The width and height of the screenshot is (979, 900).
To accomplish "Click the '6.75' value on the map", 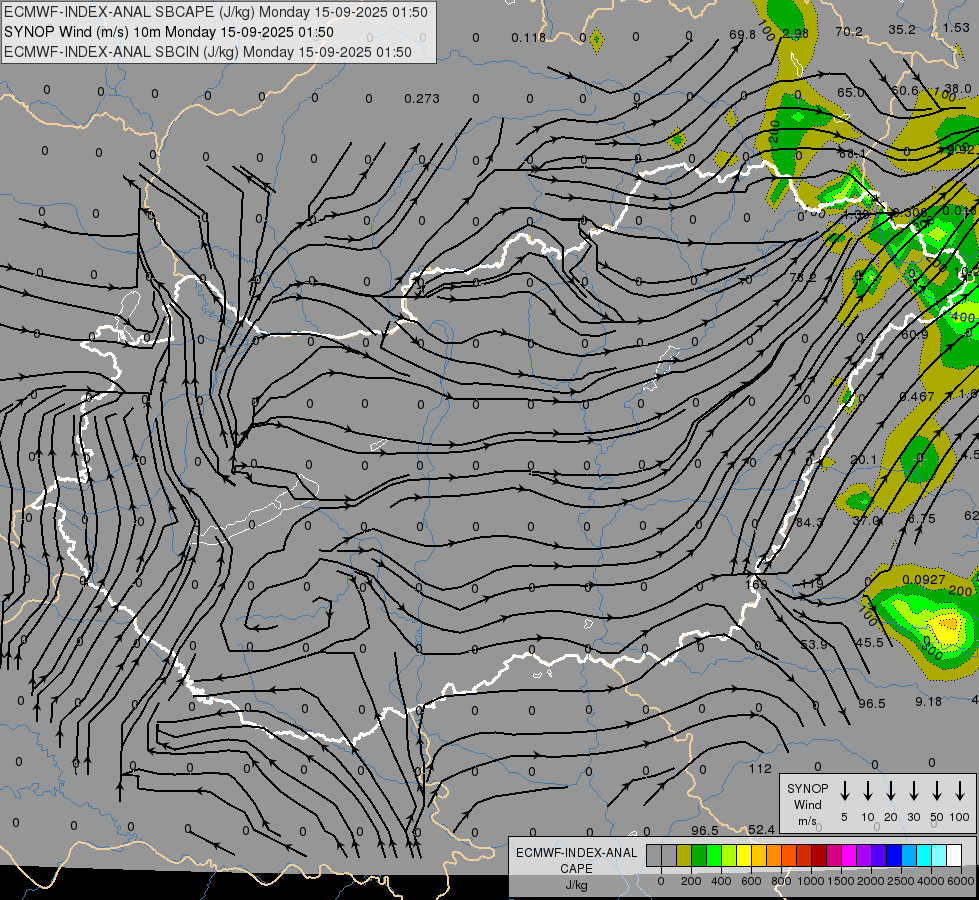I will point(922,519).
